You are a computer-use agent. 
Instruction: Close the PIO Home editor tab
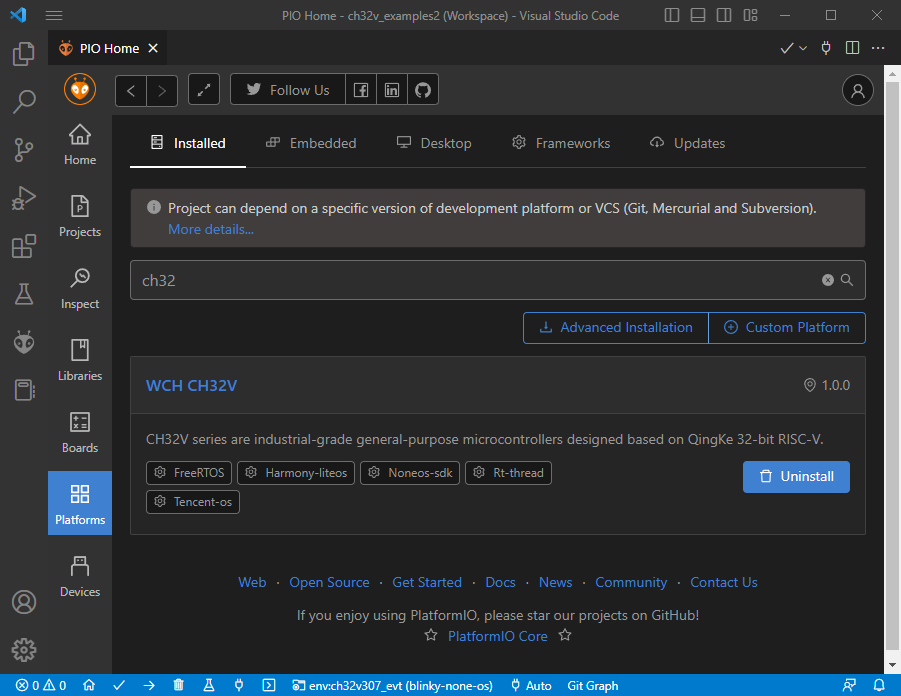tap(153, 48)
